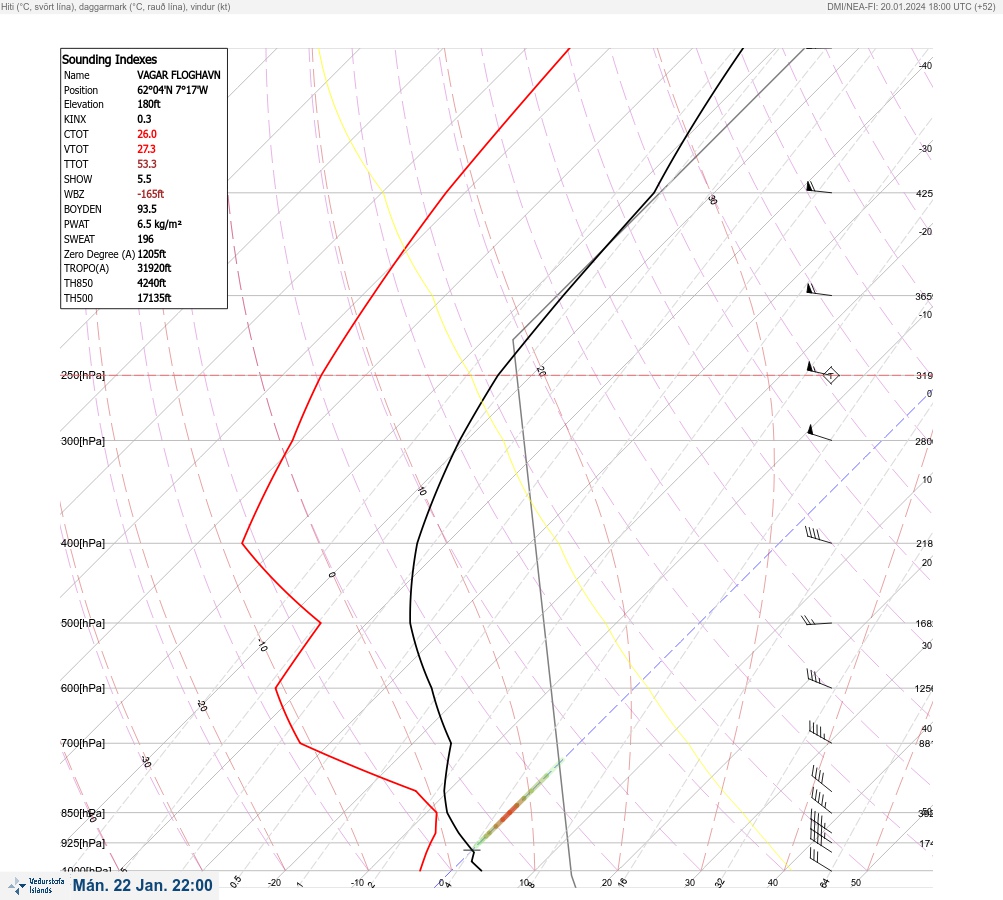Click the wind barb at 300 hPa
1003x900 pixels.
pyautogui.click(x=819, y=432)
